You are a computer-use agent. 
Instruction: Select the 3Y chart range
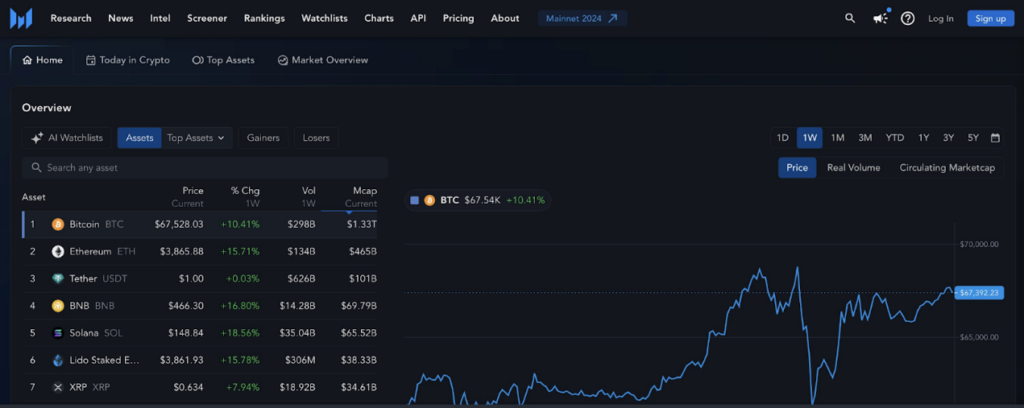coord(948,138)
